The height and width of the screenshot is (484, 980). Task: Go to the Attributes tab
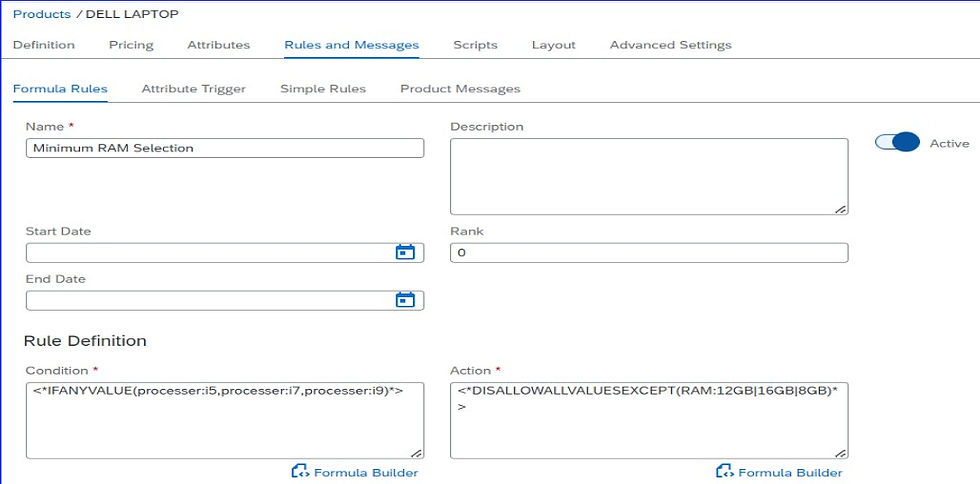[218, 45]
